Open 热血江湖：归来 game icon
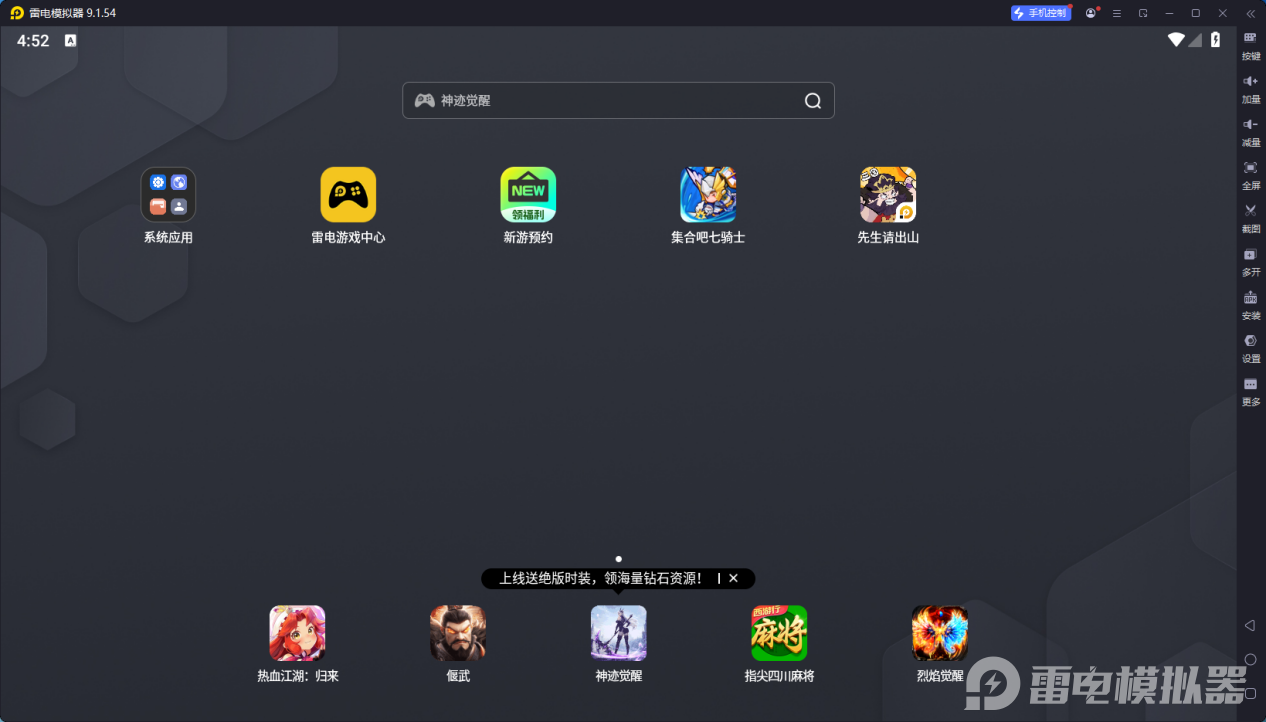The width and height of the screenshot is (1266, 722). coord(298,633)
